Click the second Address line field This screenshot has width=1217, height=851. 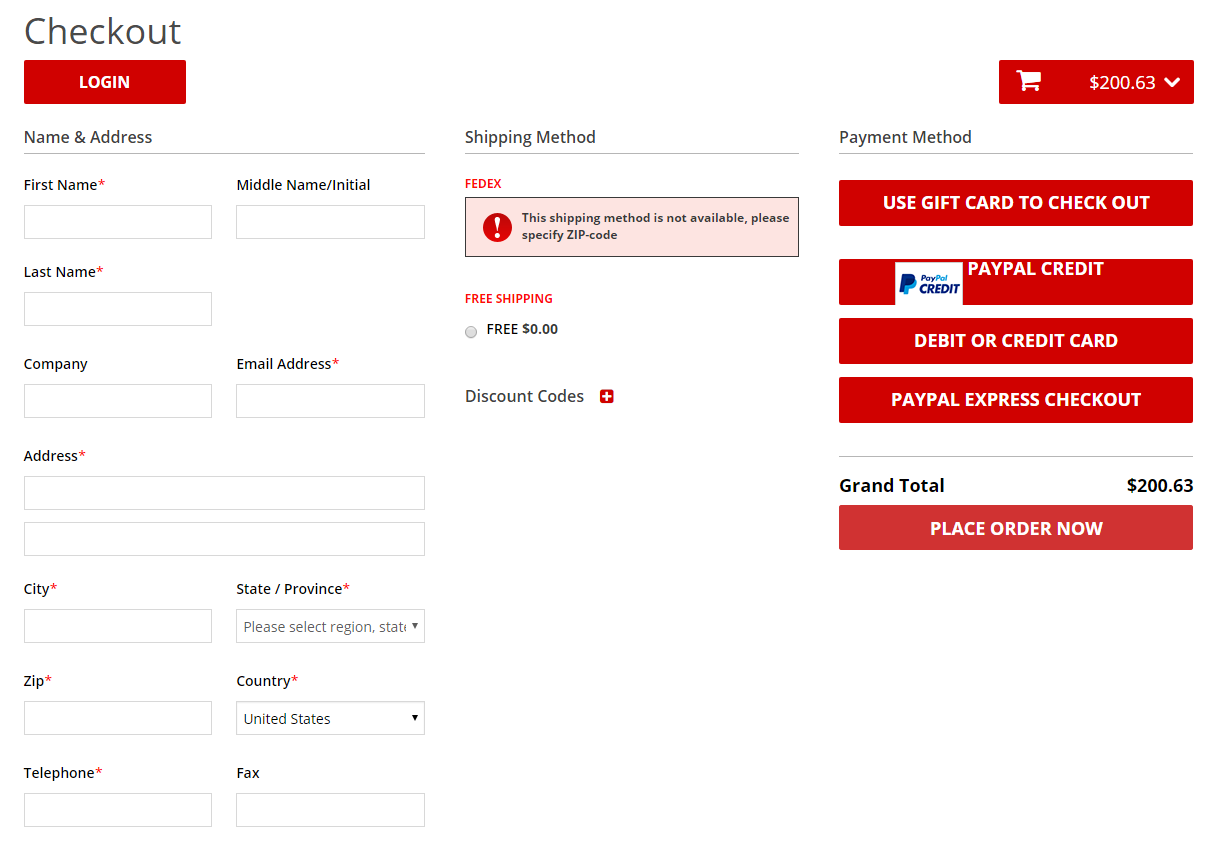[x=224, y=539]
